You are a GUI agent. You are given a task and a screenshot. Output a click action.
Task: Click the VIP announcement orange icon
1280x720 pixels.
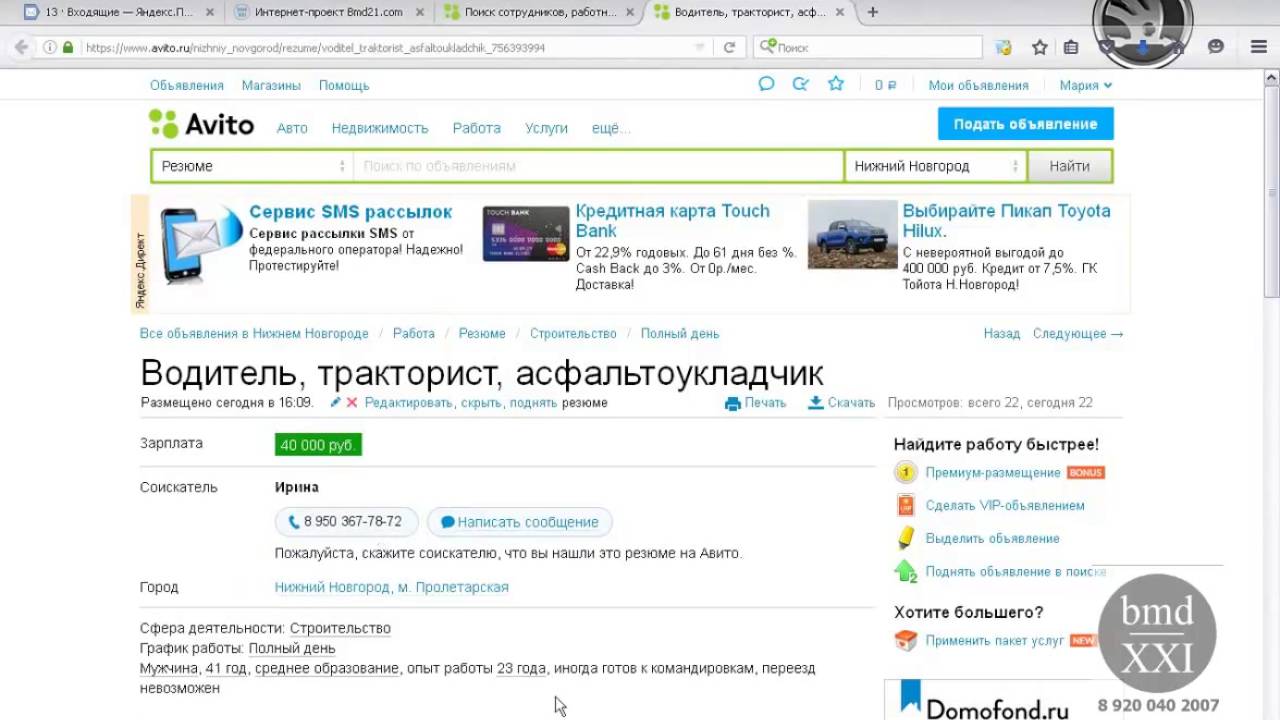(x=905, y=505)
